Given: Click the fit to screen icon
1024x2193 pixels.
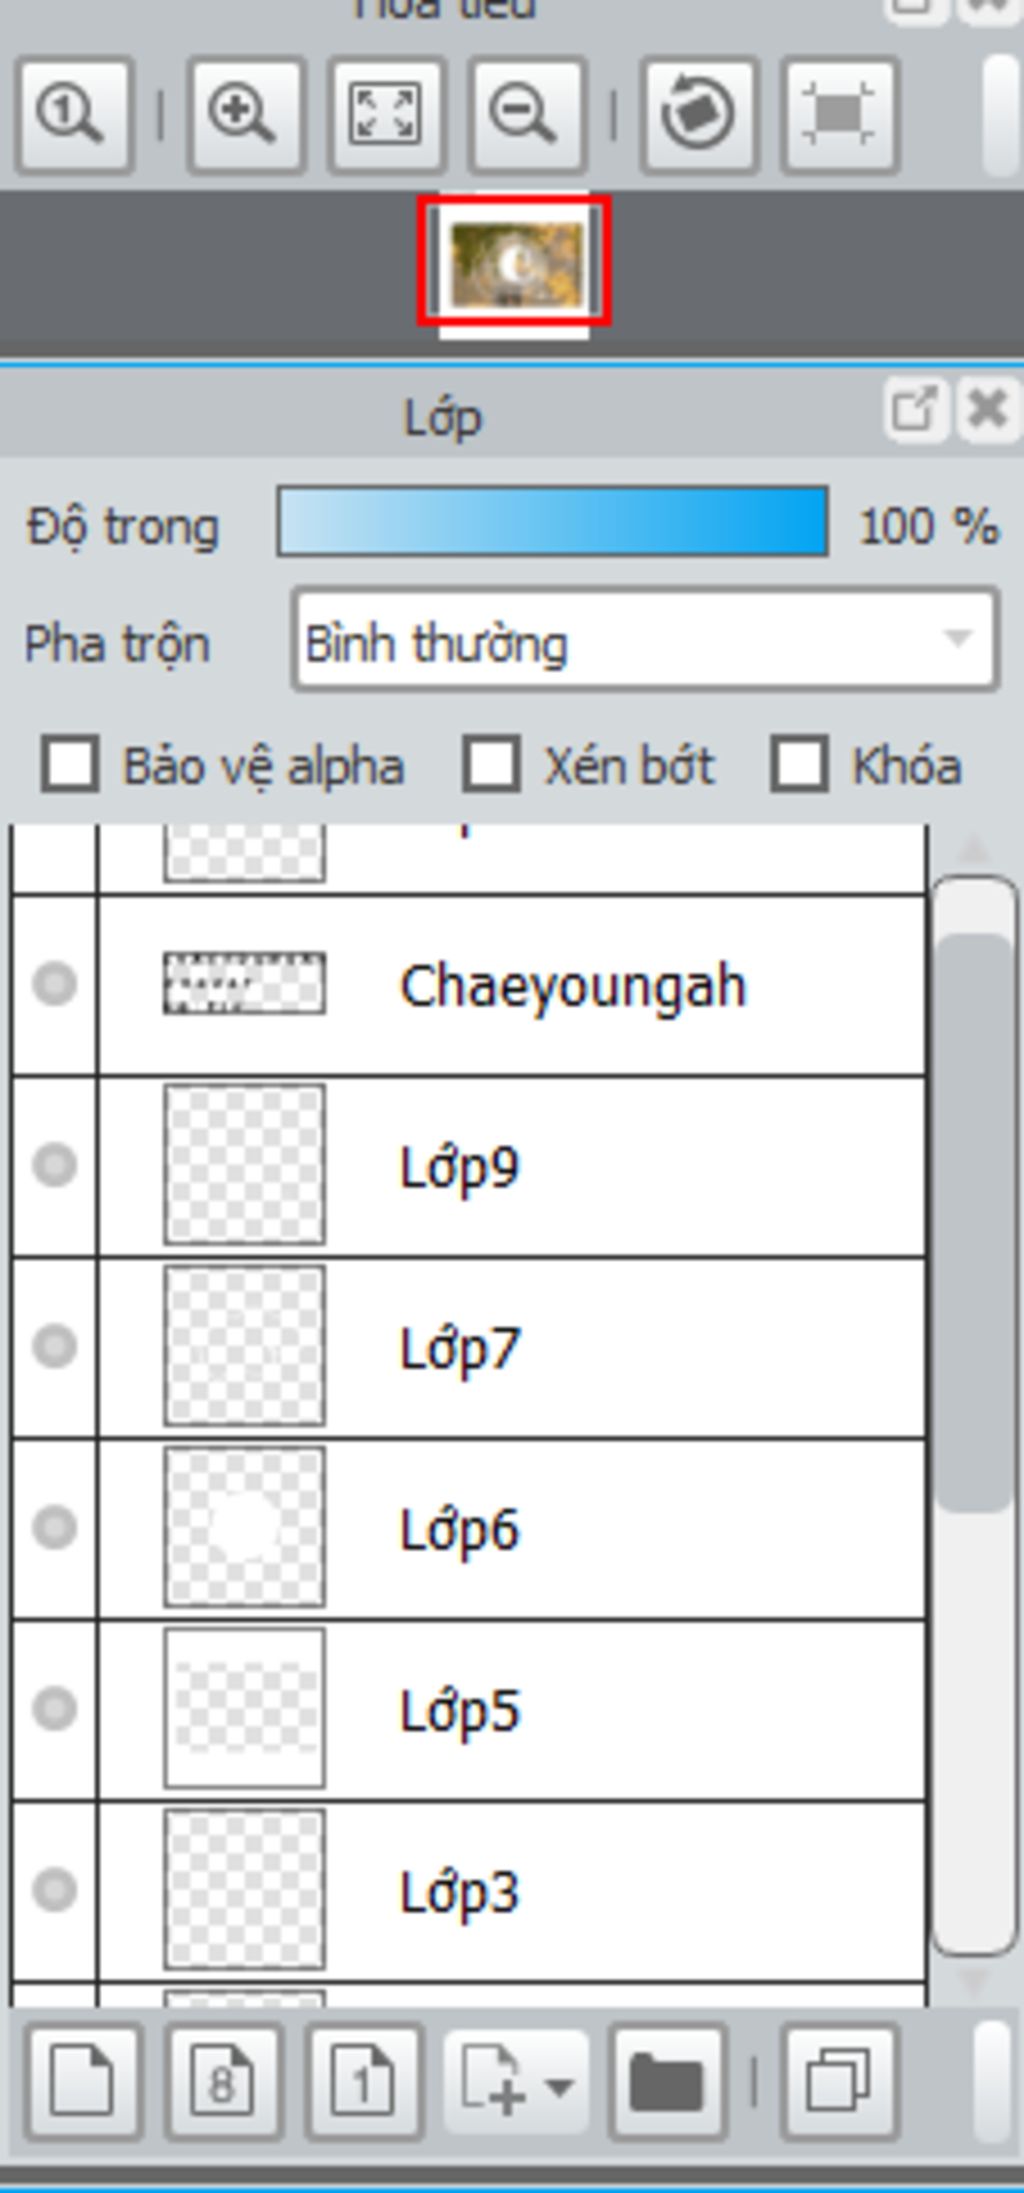Looking at the screenshot, I should [x=387, y=115].
